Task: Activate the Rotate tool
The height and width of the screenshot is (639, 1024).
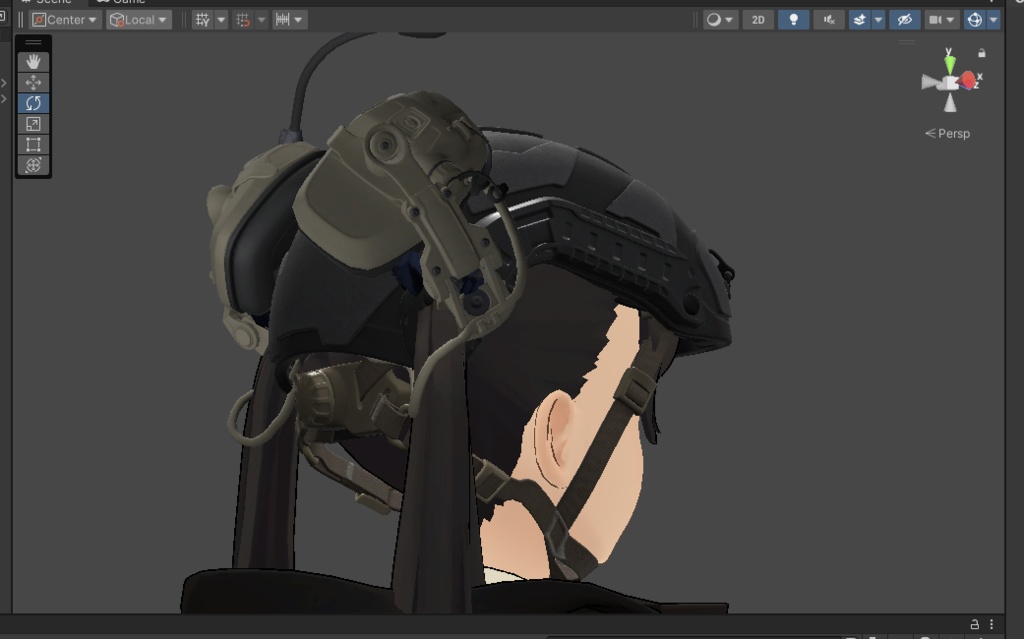Action: (x=33, y=103)
